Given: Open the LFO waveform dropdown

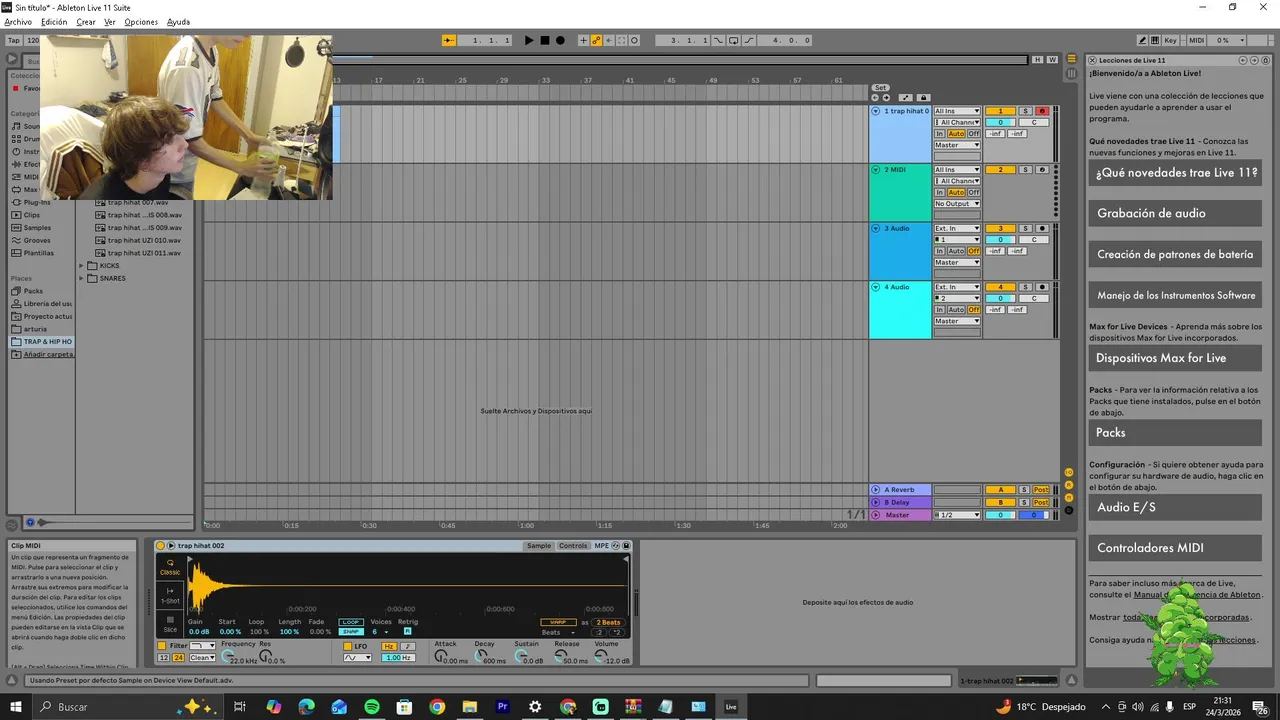Looking at the screenshot, I should 357,658.
